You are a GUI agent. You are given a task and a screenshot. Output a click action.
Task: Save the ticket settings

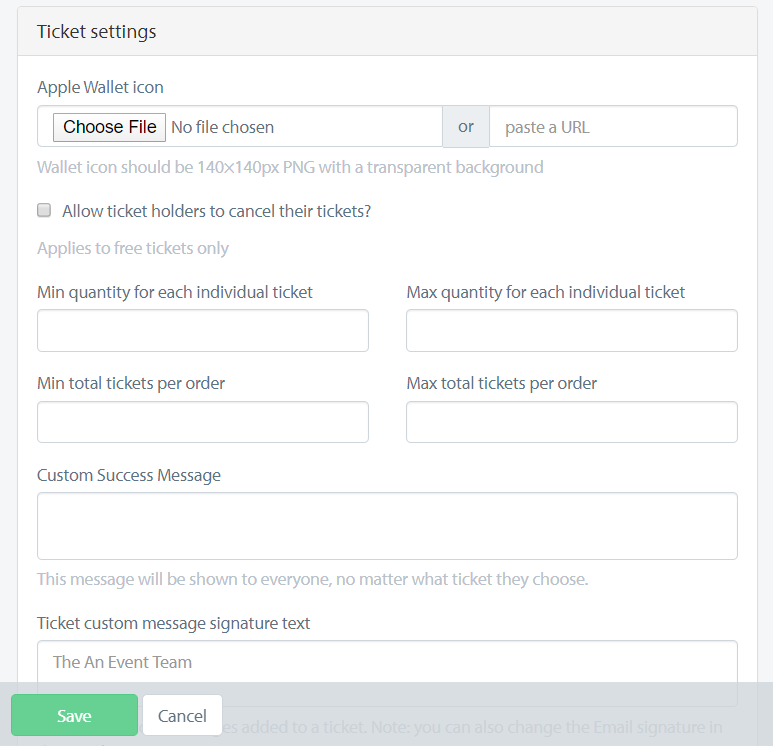(74, 715)
